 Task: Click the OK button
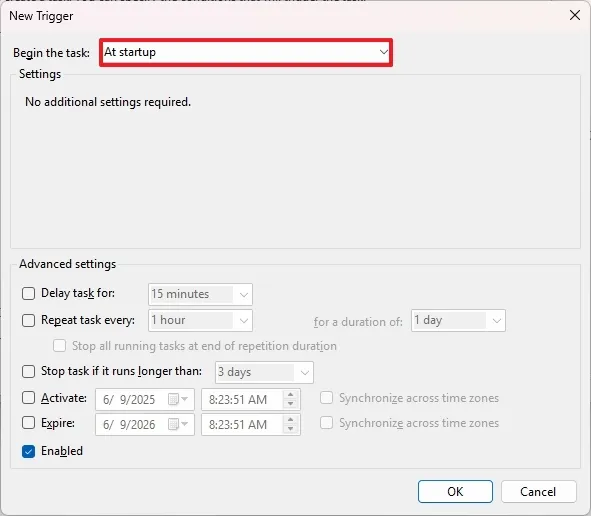(x=455, y=492)
